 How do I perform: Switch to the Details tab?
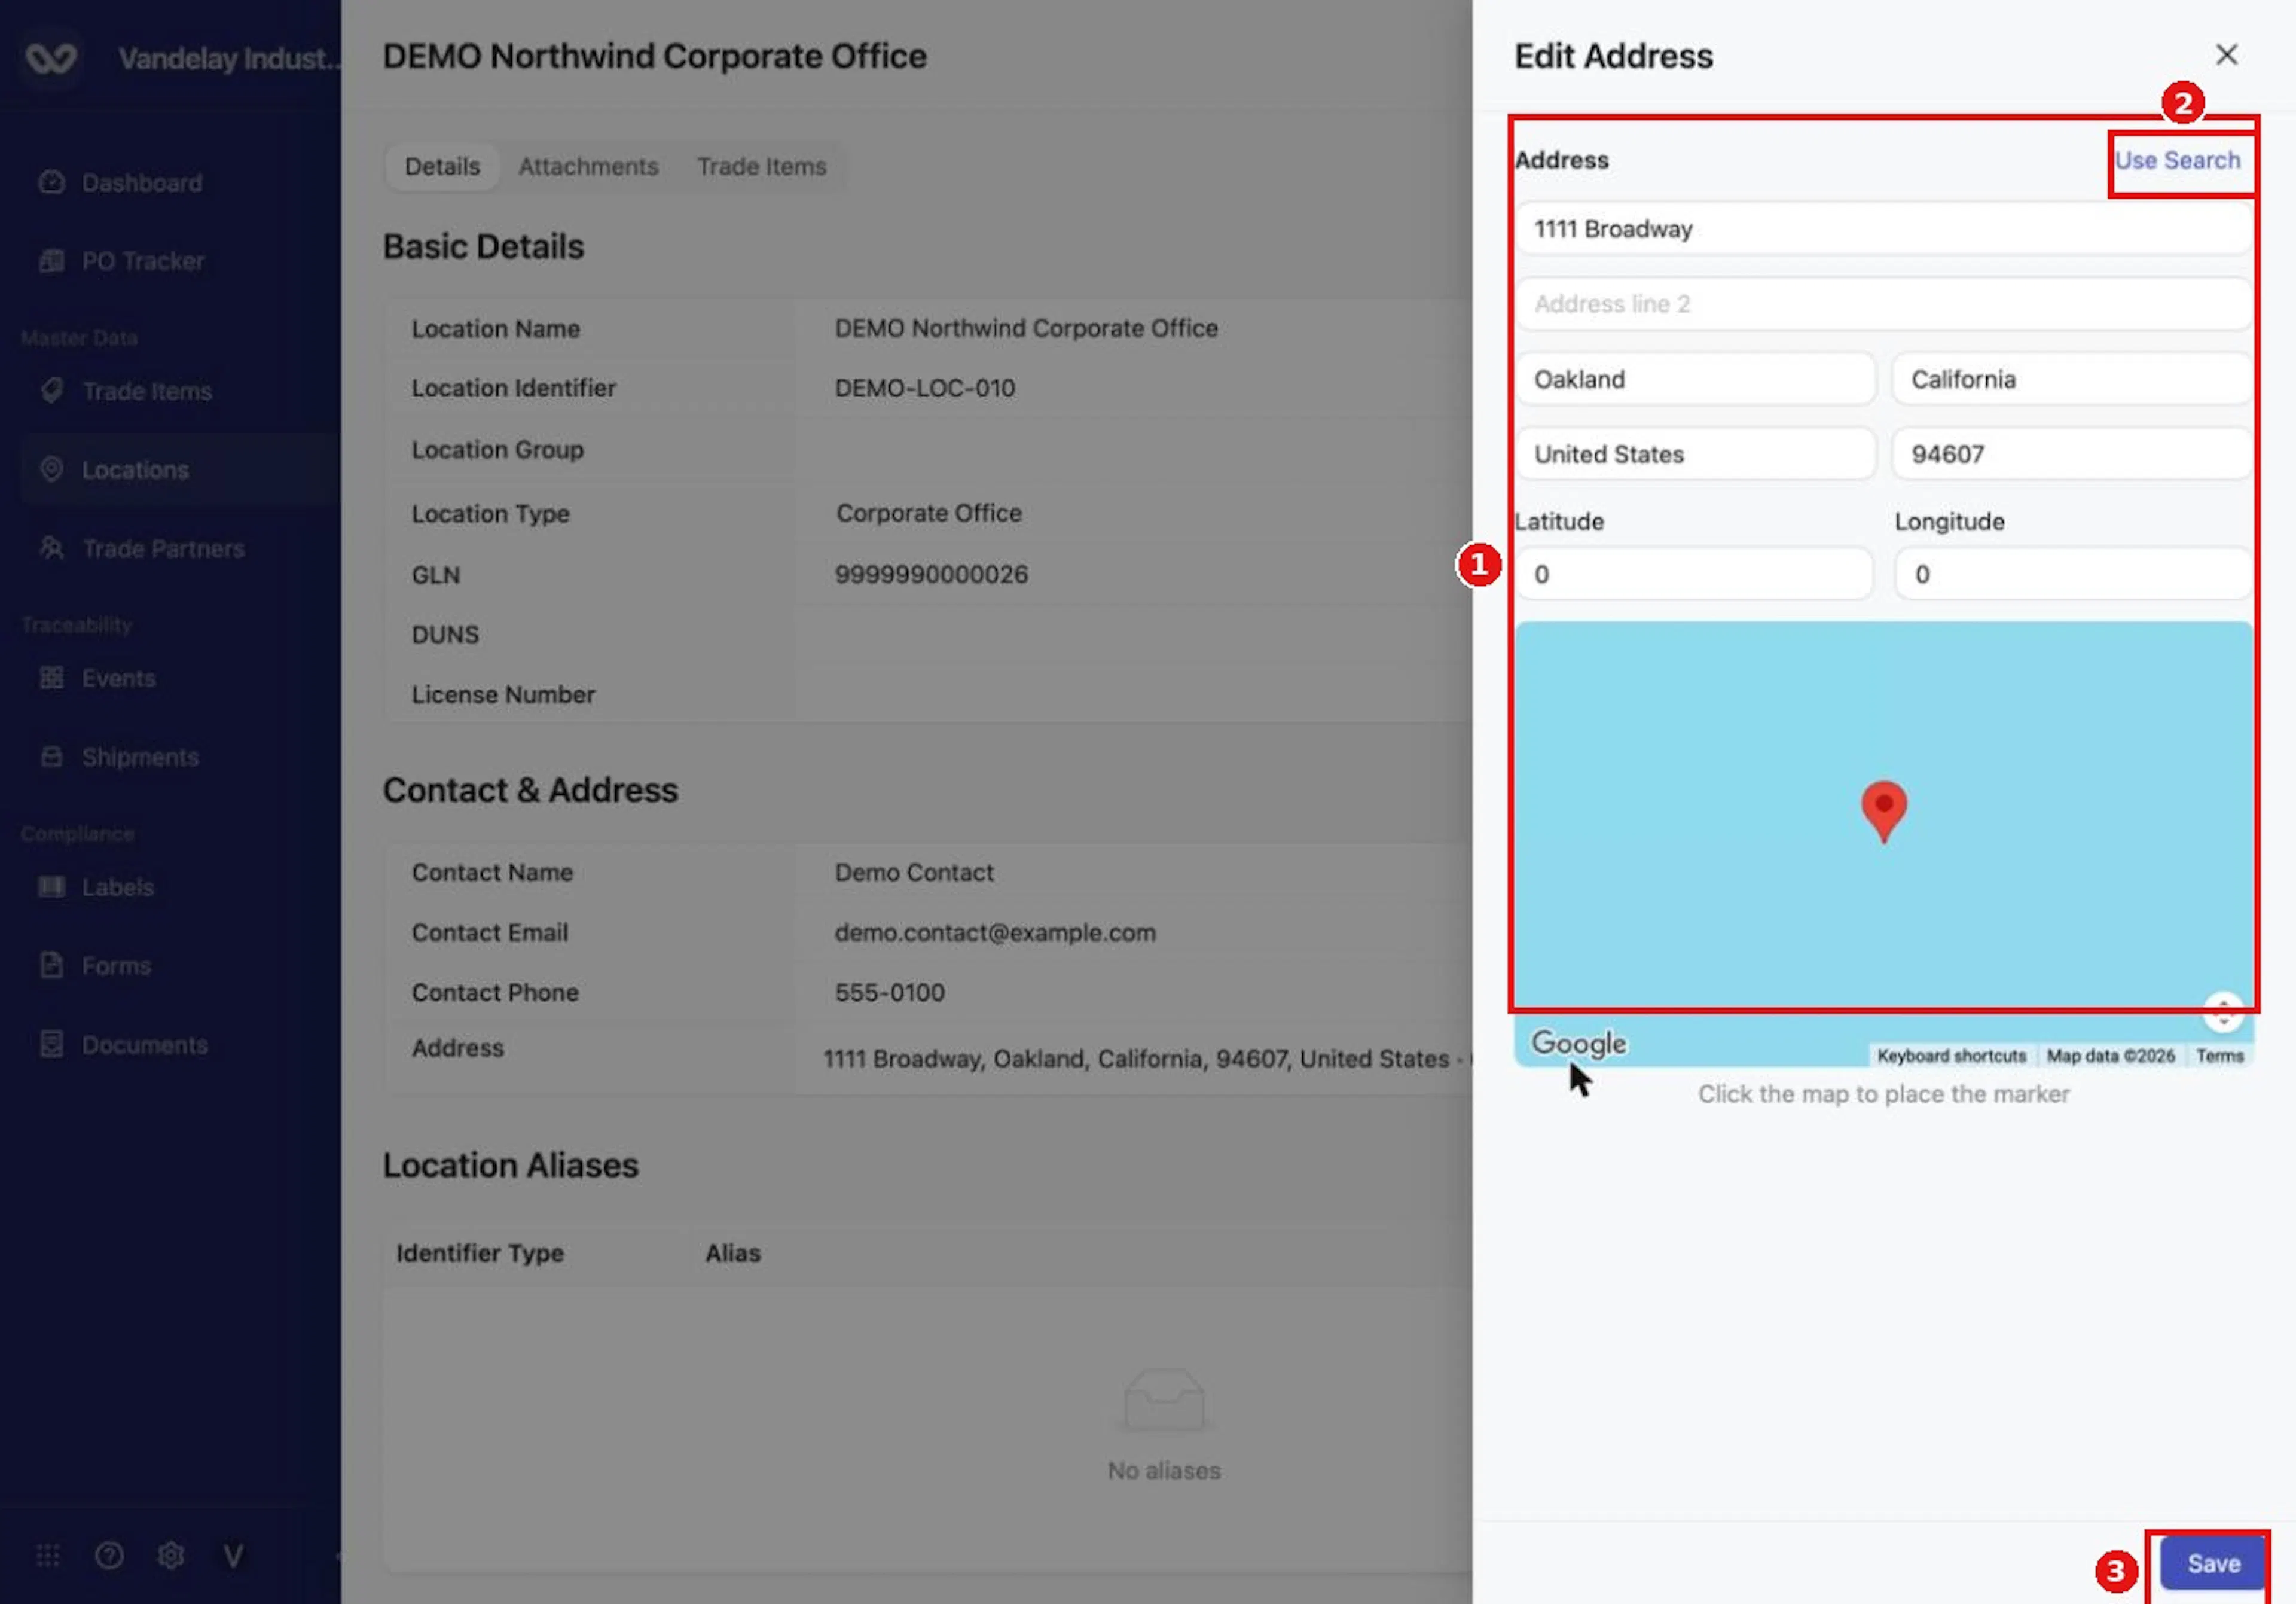(x=442, y=167)
